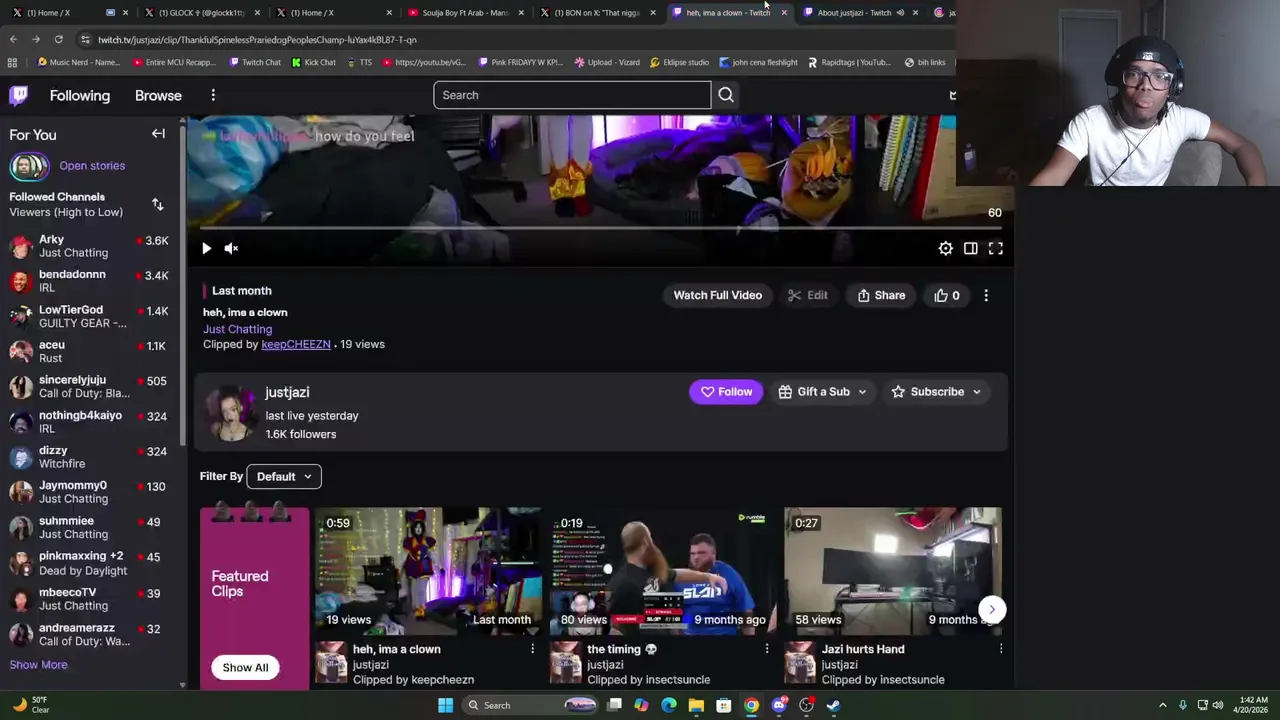Open the keepCHEEZN clipper link
This screenshot has width=1280, height=720.
click(295, 344)
